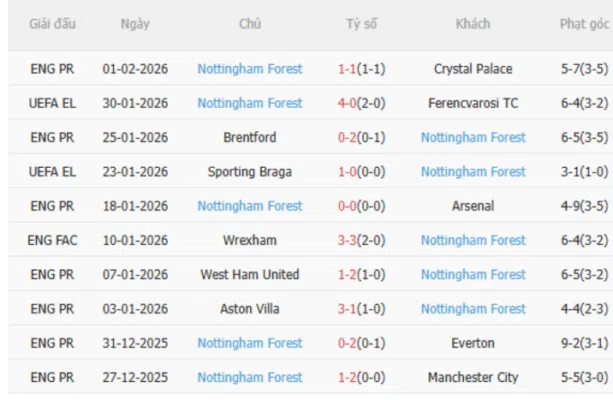The height and width of the screenshot is (400, 613).
Task: Click the "Giải đấu" column header
Action: pyautogui.click(x=52, y=23)
